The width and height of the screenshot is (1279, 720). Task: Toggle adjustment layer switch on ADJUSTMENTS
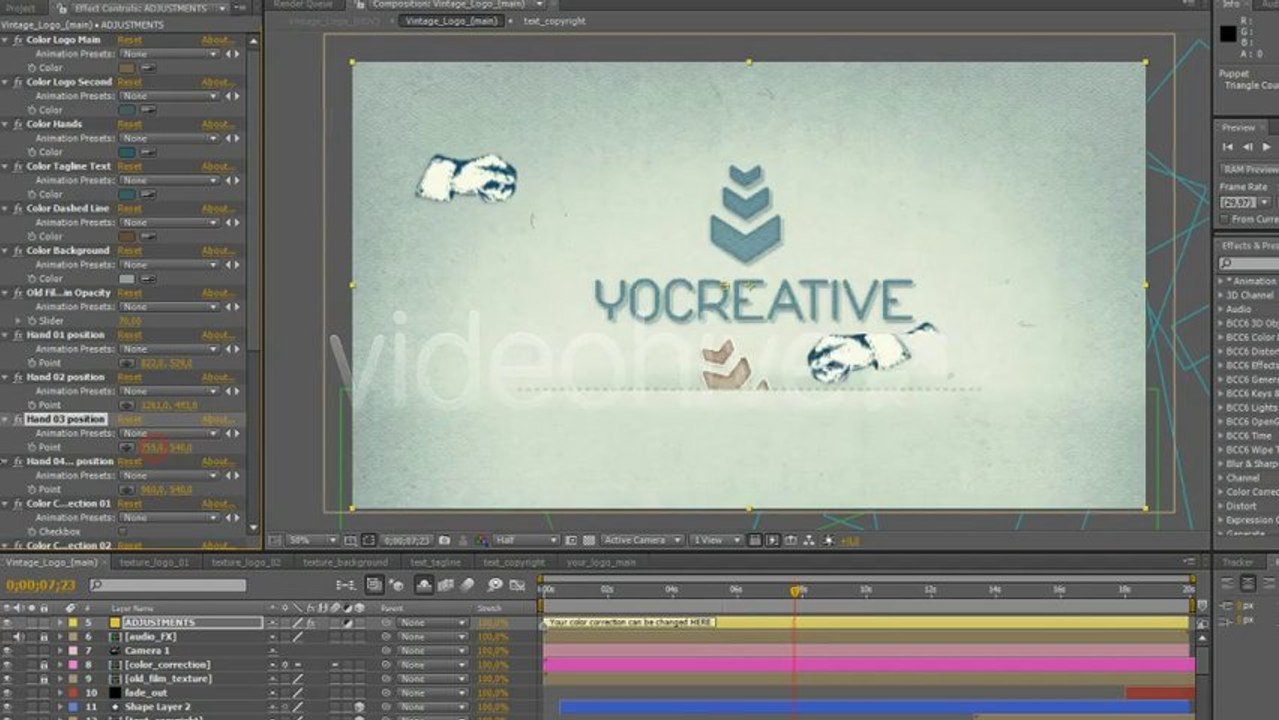346,622
